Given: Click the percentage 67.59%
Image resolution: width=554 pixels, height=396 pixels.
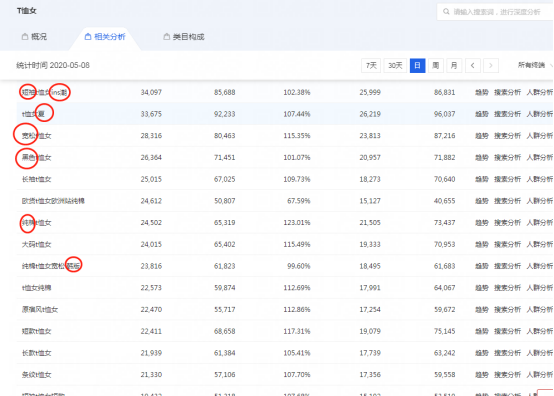Looking at the screenshot, I should pyautogui.click(x=299, y=201).
